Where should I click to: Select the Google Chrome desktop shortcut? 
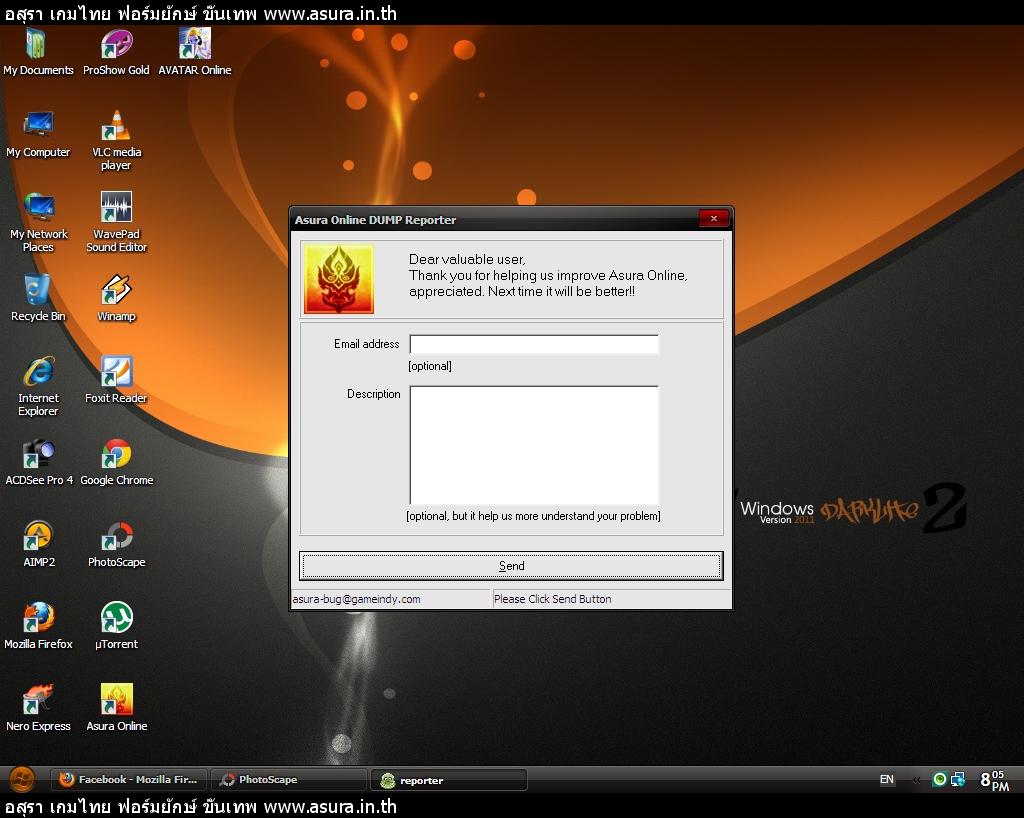click(x=117, y=462)
